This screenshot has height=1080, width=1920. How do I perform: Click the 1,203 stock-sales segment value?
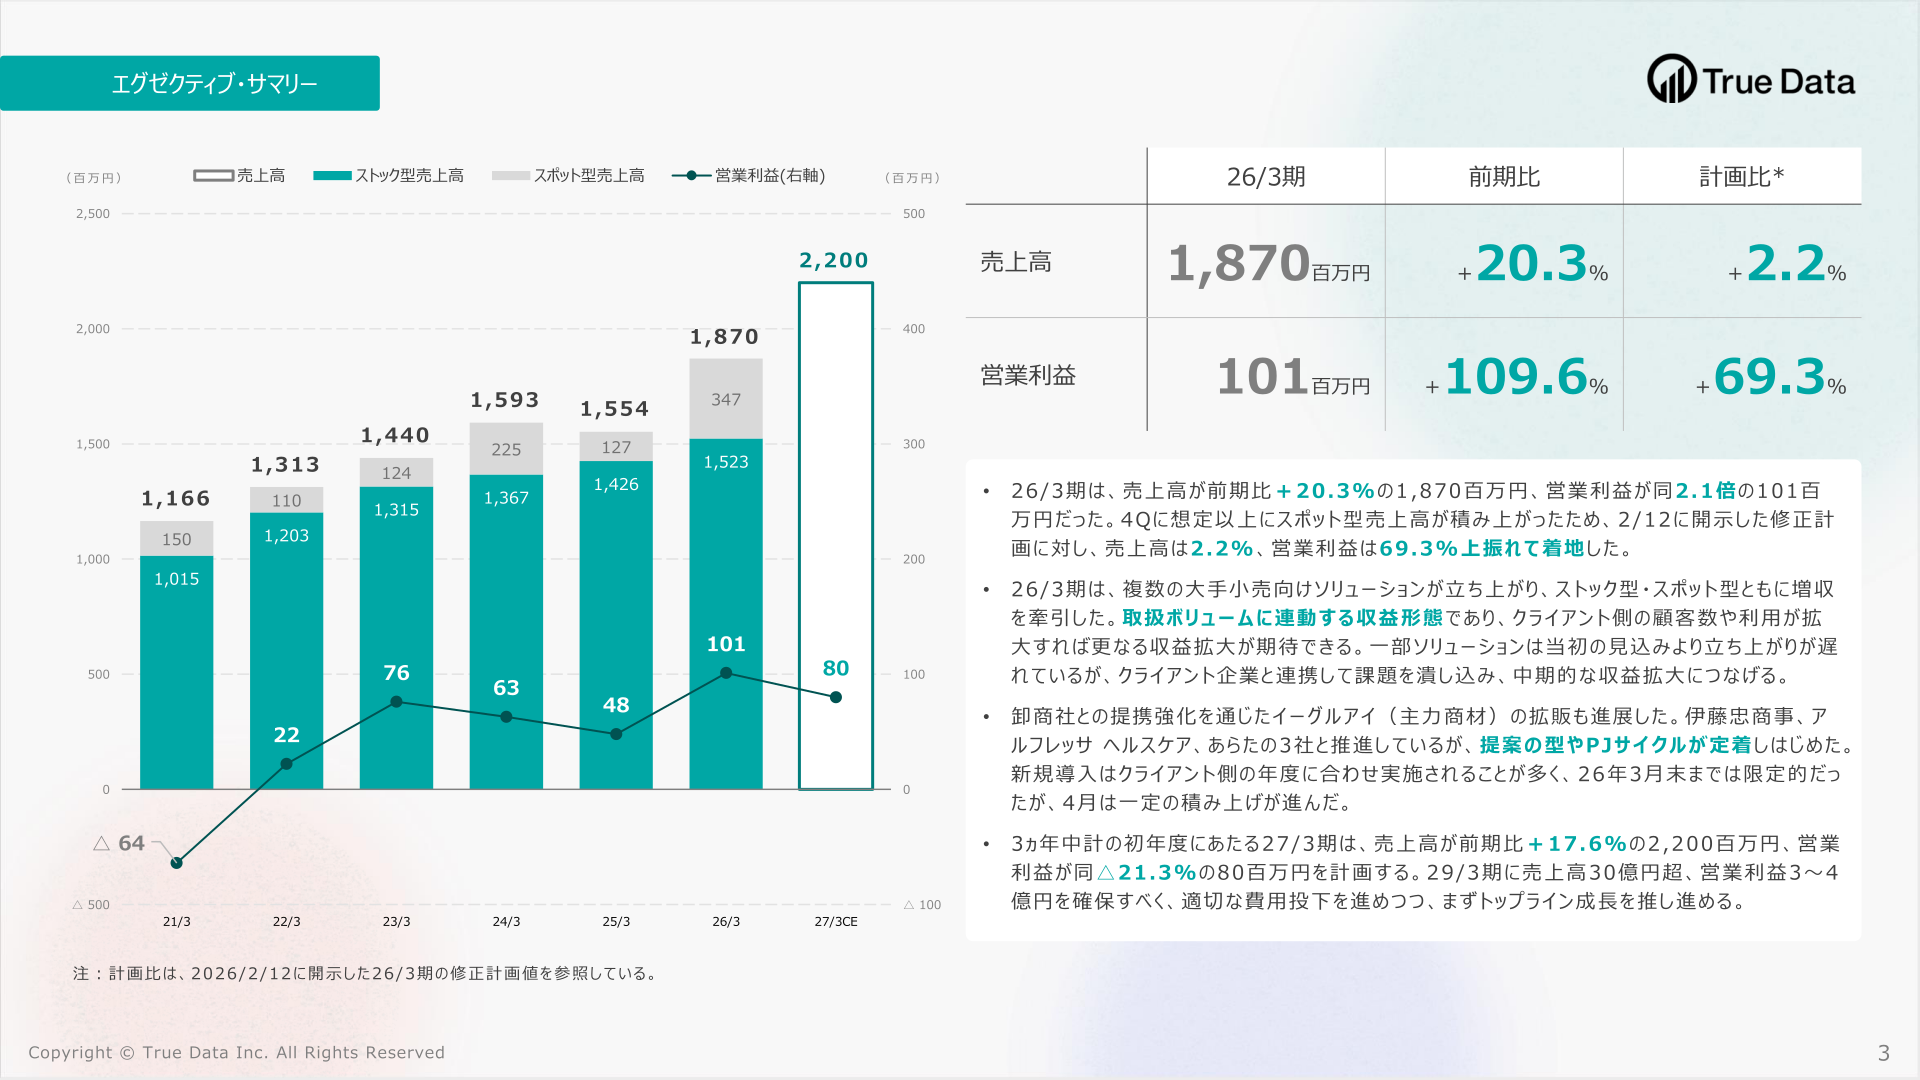pyautogui.click(x=286, y=536)
